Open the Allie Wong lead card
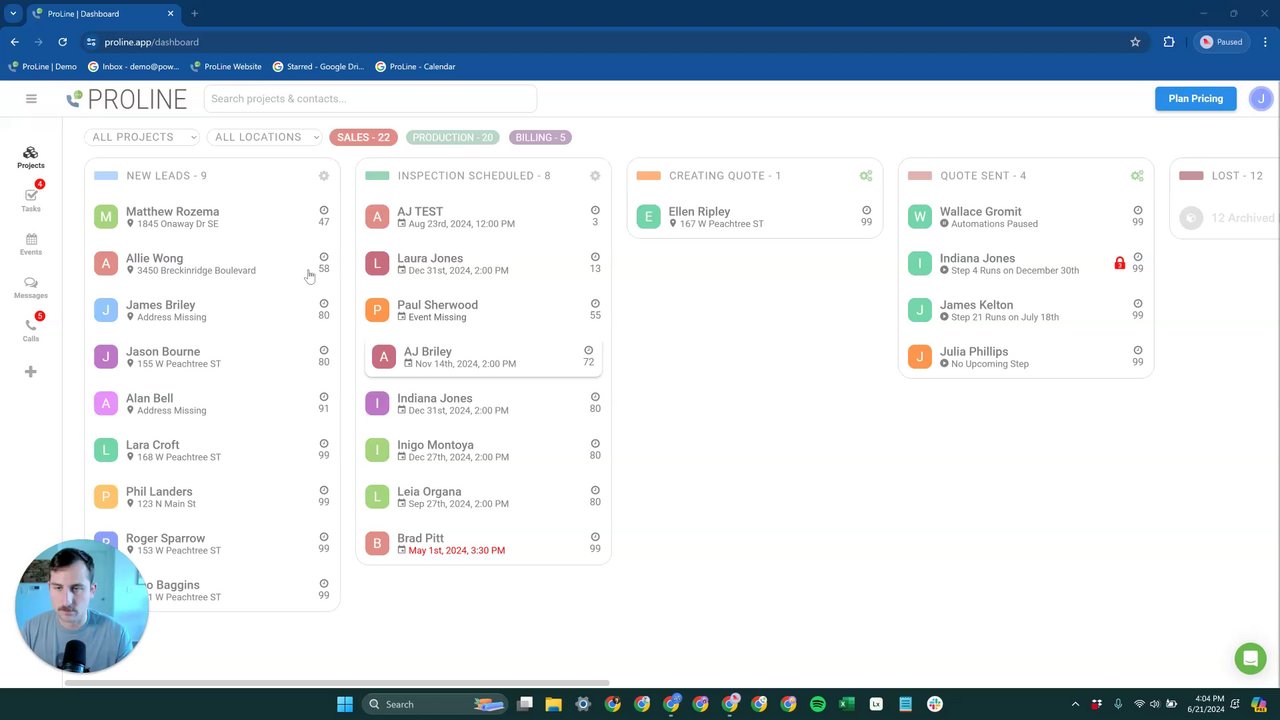This screenshot has width=1280, height=720. tap(212, 264)
